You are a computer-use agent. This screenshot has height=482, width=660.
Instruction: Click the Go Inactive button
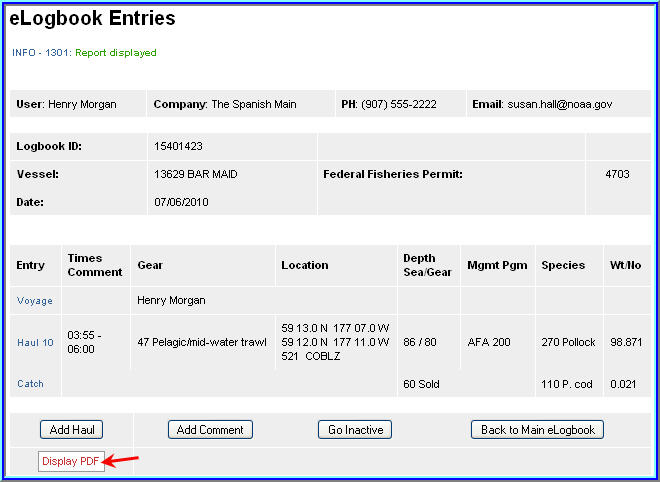click(355, 429)
